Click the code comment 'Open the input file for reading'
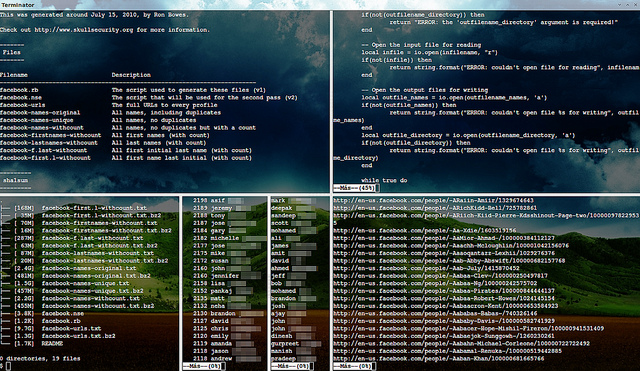640x371 pixels. pos(421,45)
